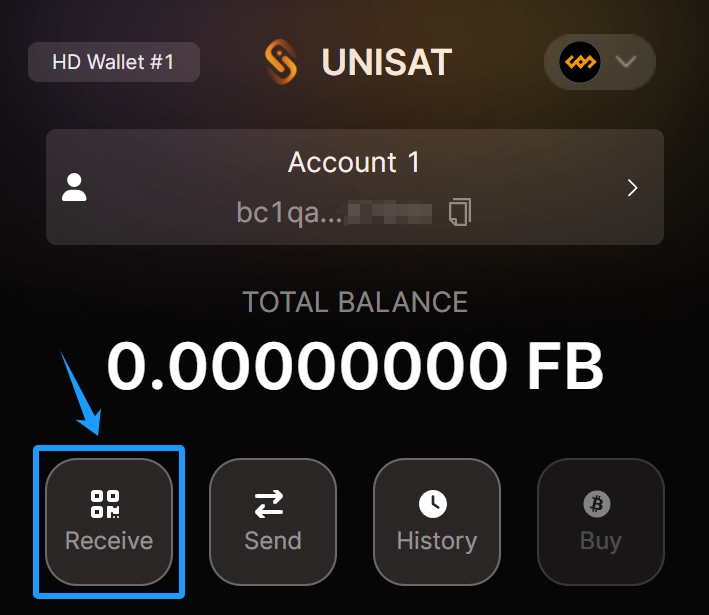Click the Send button label
Image resolution: width=709 pixels, height=615 pixels.
tap(273, 541)
